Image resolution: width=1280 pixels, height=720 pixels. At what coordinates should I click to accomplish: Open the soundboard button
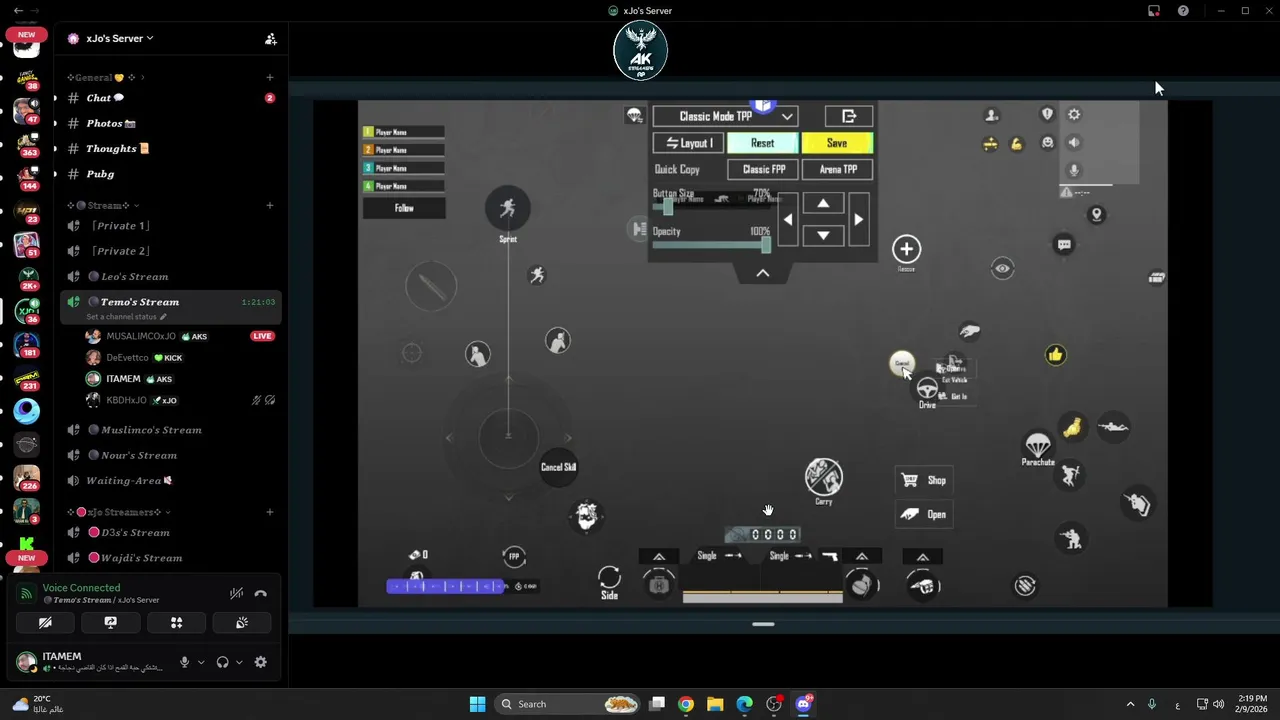(242, 622)
